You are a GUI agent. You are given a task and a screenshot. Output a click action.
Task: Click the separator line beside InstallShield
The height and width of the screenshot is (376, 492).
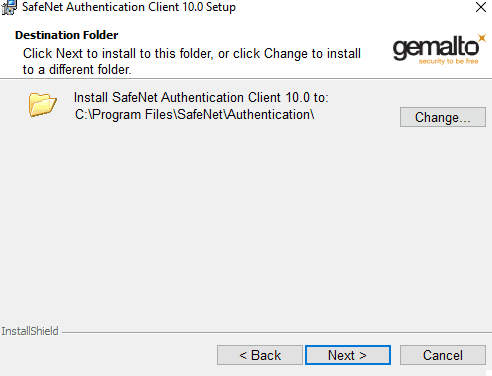pyautogui.click(x=277, y=332)
